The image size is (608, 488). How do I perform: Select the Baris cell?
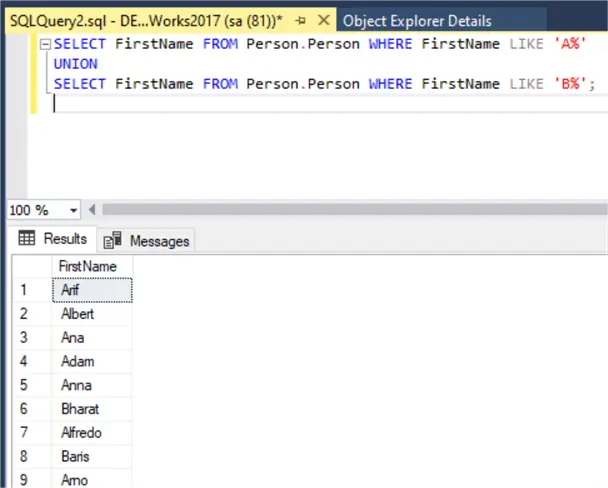92,457
